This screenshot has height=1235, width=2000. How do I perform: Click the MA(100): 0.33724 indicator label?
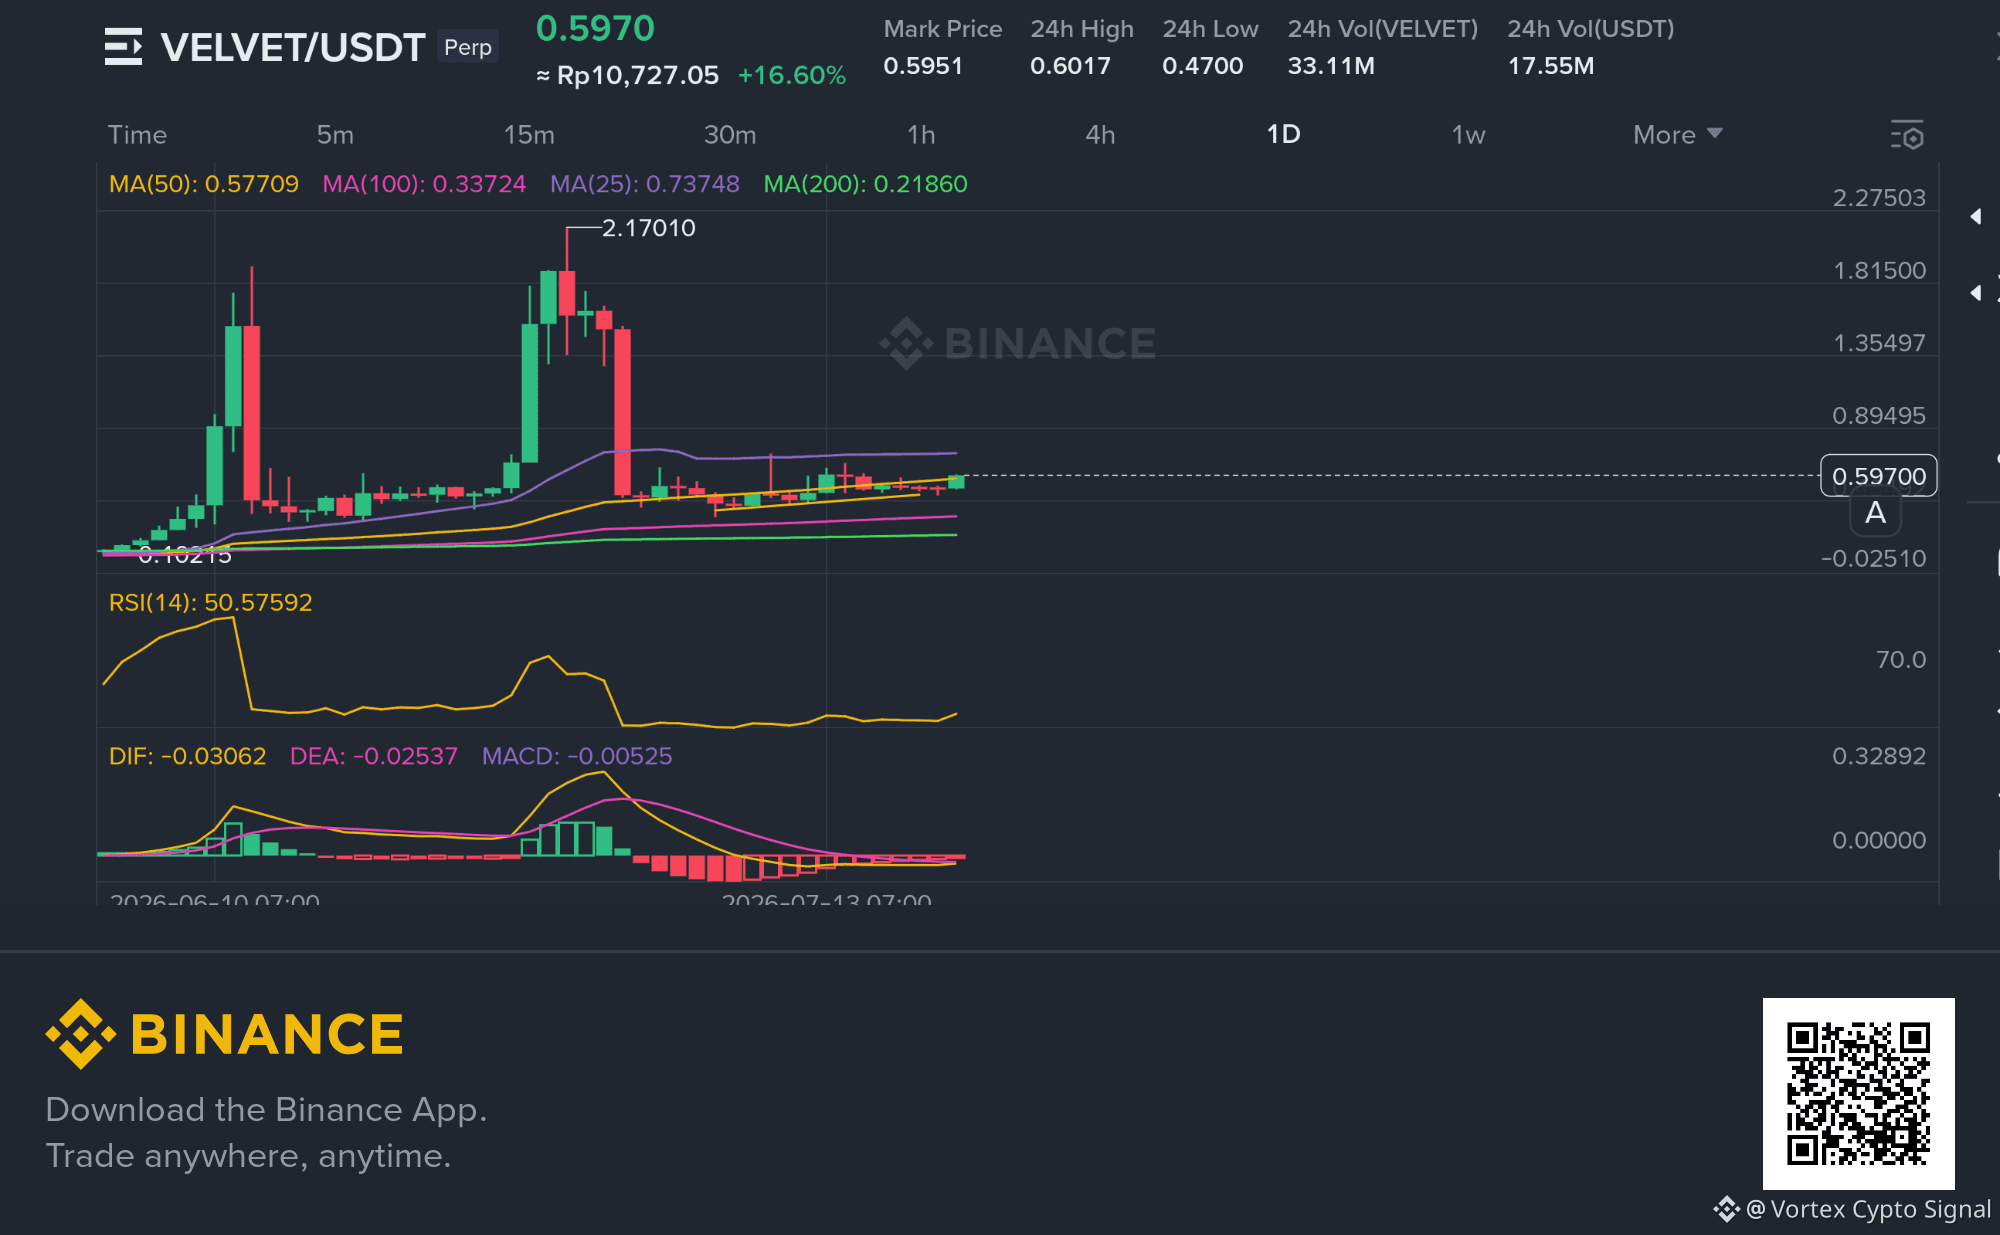[424, 184]
